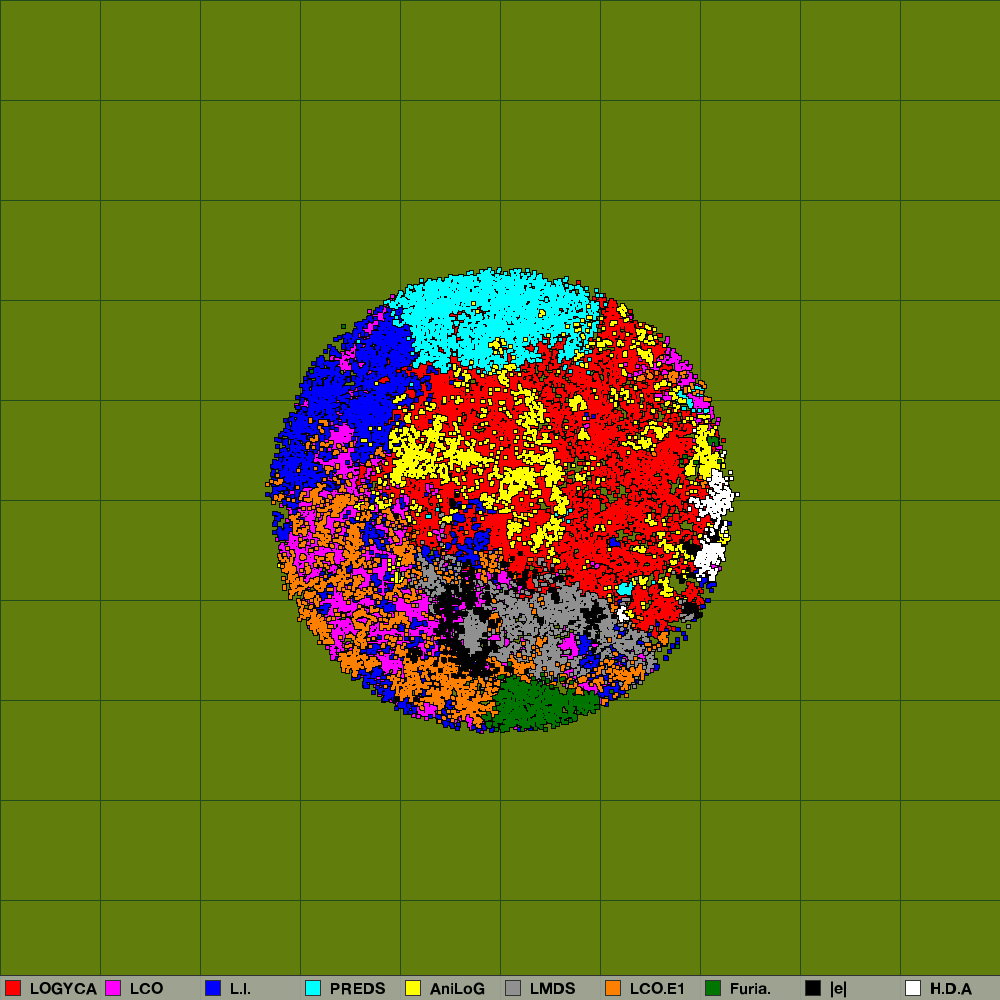Image resolution: width=1000 pixels, height=1000 pixels.
Task: Select the H.D.A label in the legend
Action: pyautogui.click(x=951, y=989)
